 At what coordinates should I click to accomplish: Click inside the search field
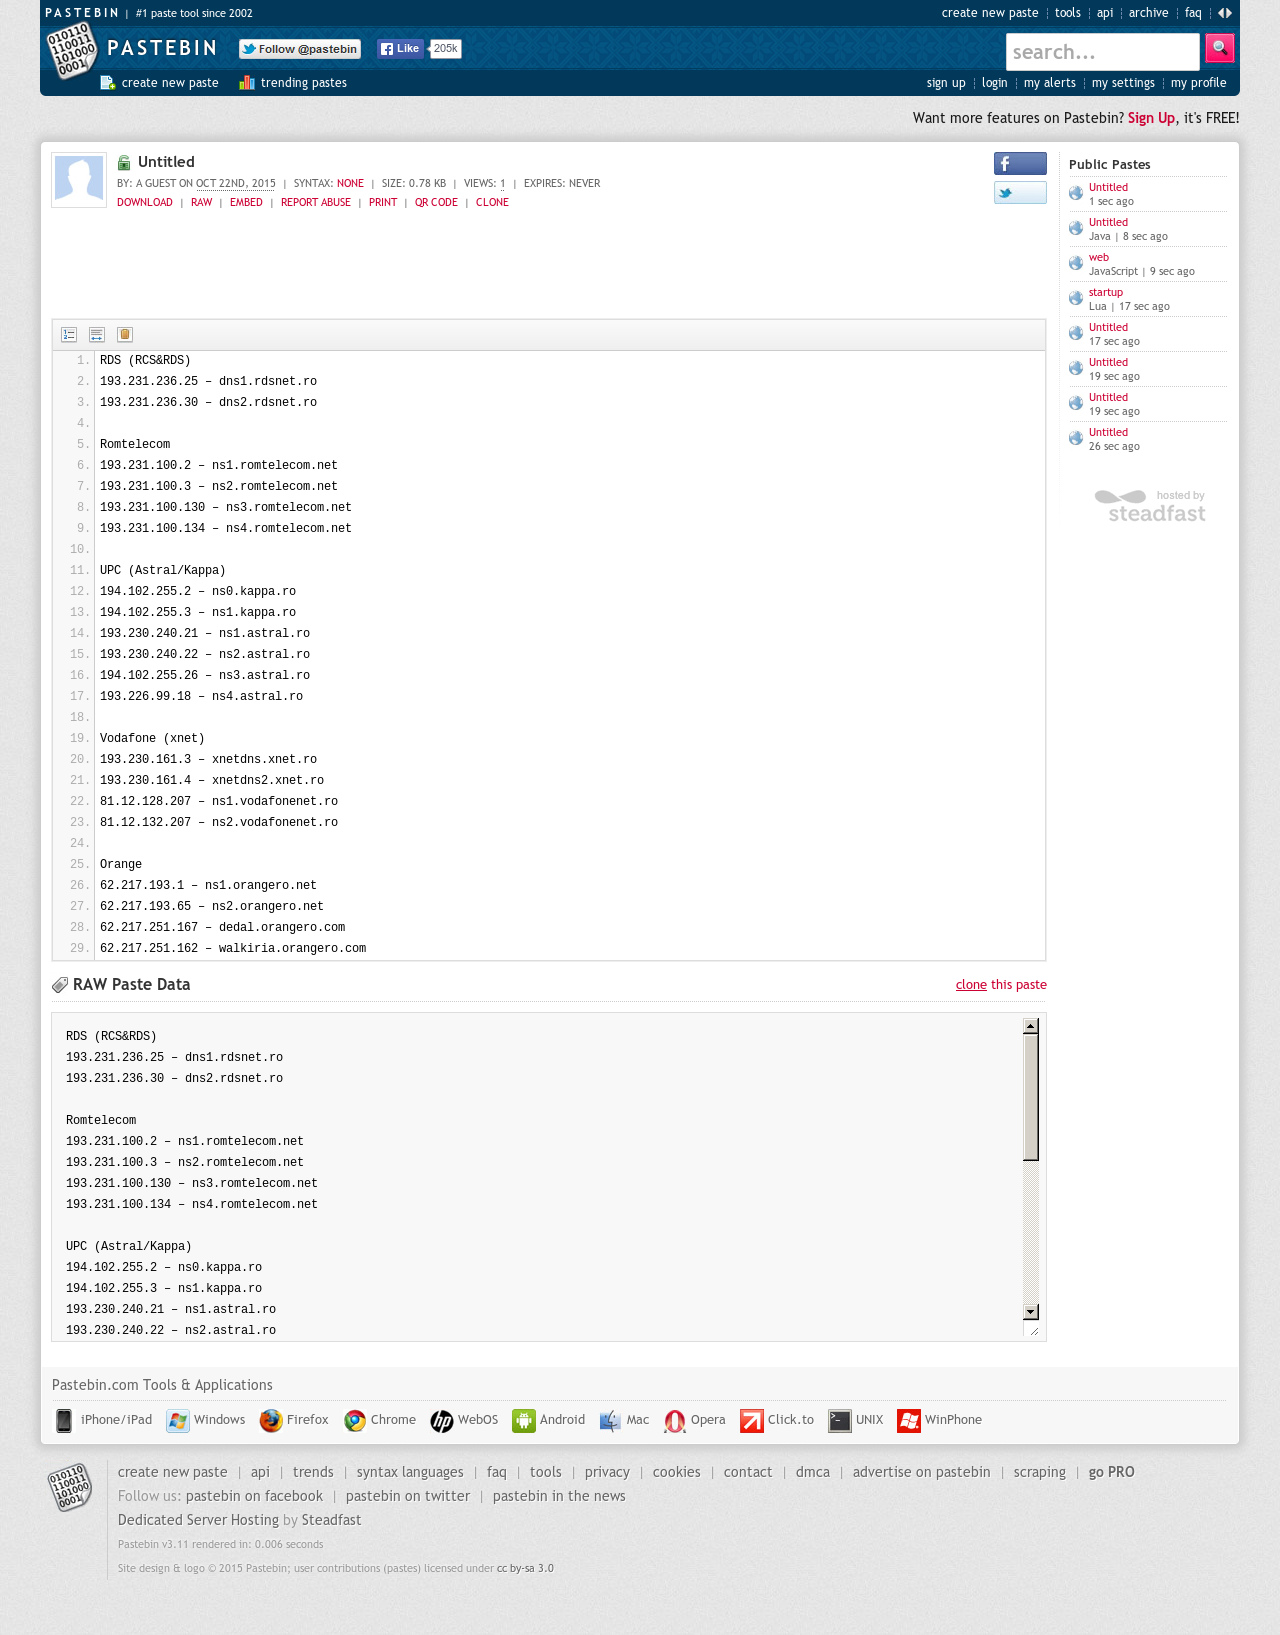coord(1102,52)
